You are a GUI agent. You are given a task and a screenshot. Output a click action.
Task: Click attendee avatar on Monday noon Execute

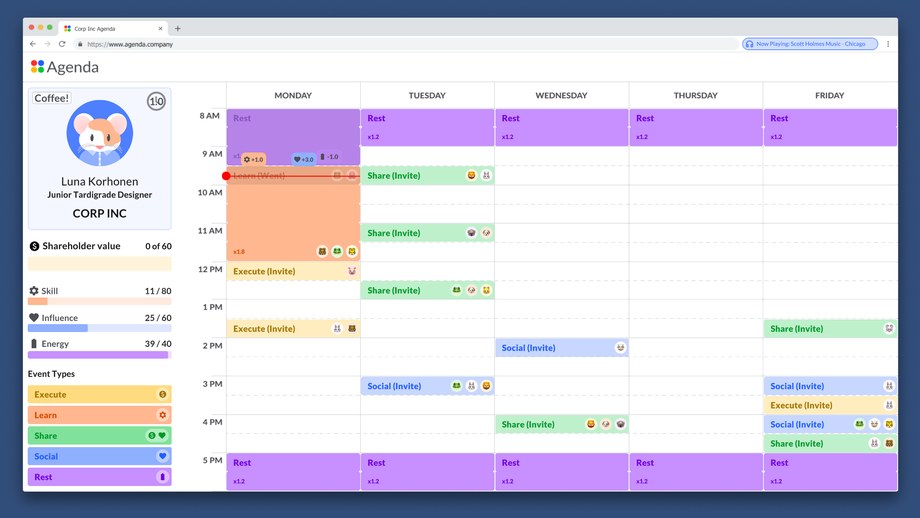[352, 271]
